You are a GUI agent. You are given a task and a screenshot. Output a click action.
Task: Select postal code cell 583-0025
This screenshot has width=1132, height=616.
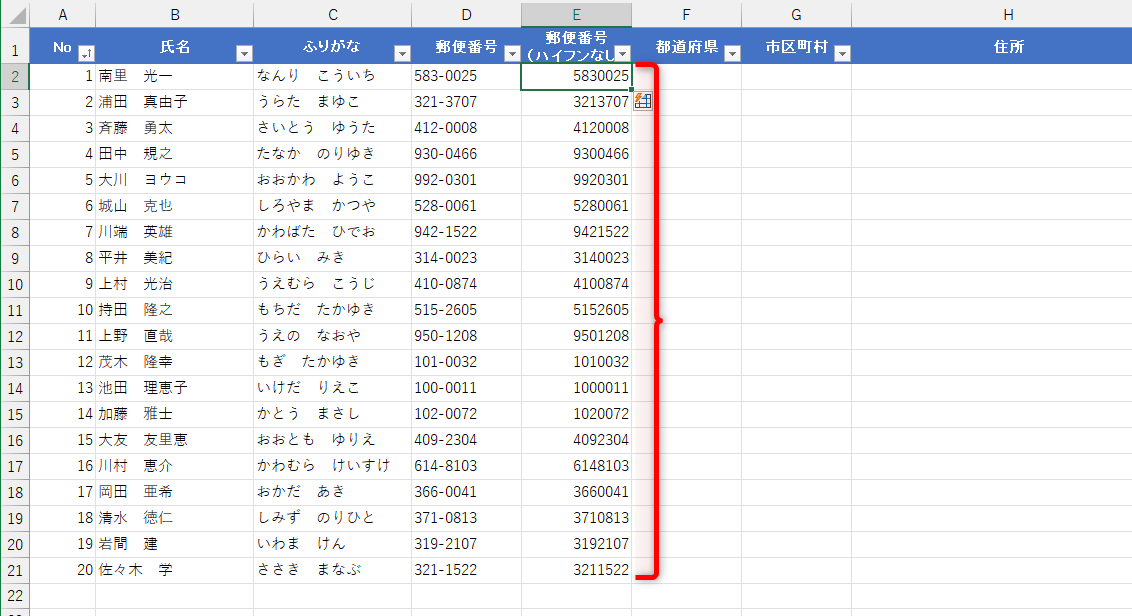tap(466, 76)
